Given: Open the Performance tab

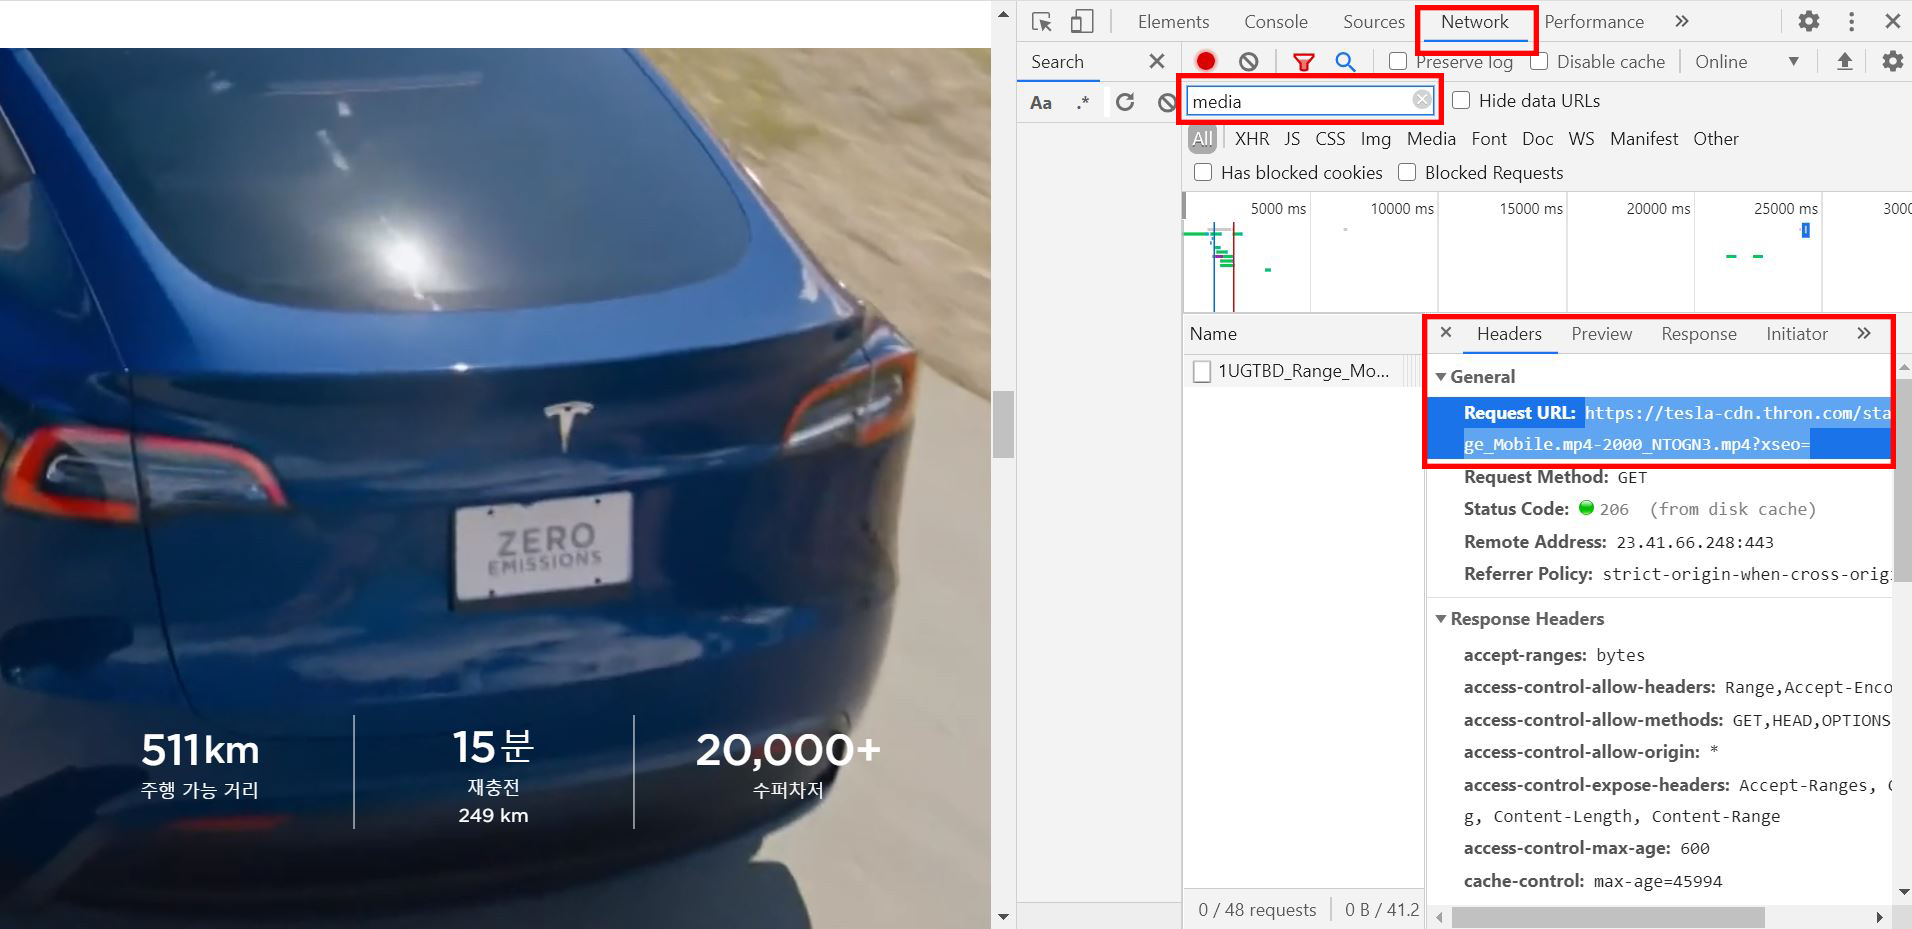Looking at the screenshot, I should point(1594,21).
